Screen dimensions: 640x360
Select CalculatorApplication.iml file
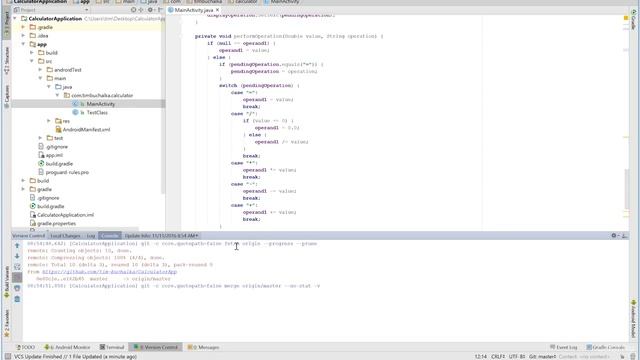(x=65, y=215)
